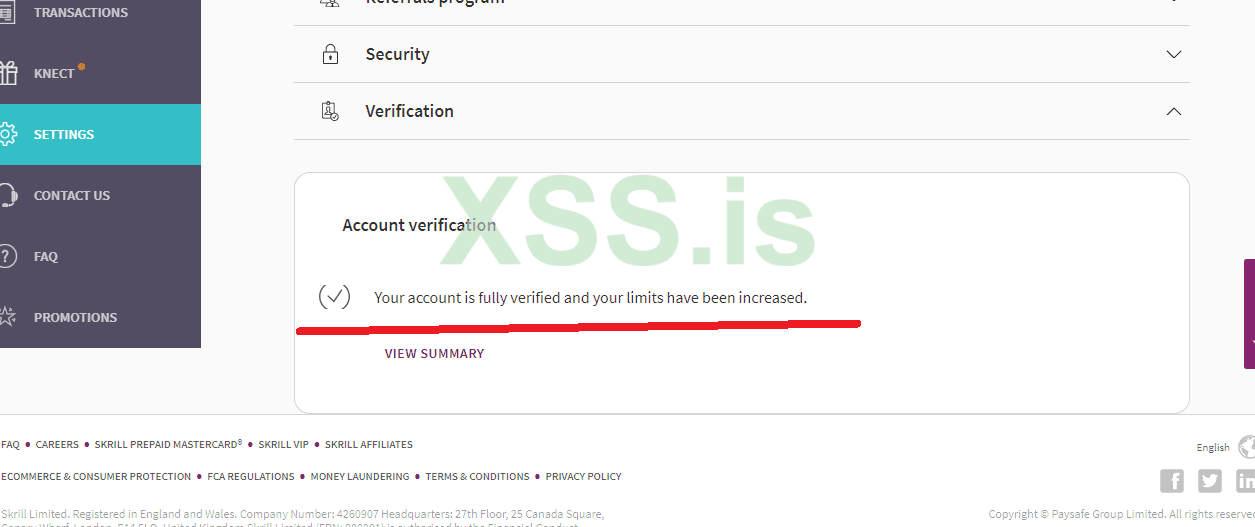
Task: Open Skrill's Facebook page icon
Action: pyautogui.click(x=1172, y=481)
